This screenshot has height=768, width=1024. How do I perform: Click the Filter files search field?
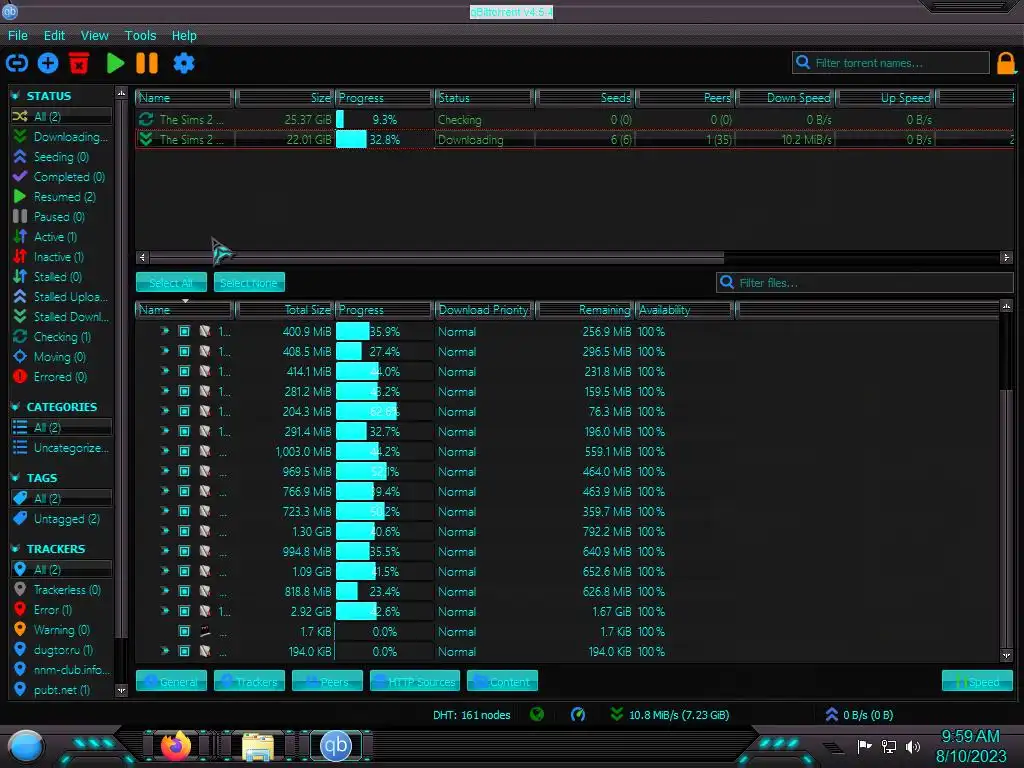click(x=865, y=283)
